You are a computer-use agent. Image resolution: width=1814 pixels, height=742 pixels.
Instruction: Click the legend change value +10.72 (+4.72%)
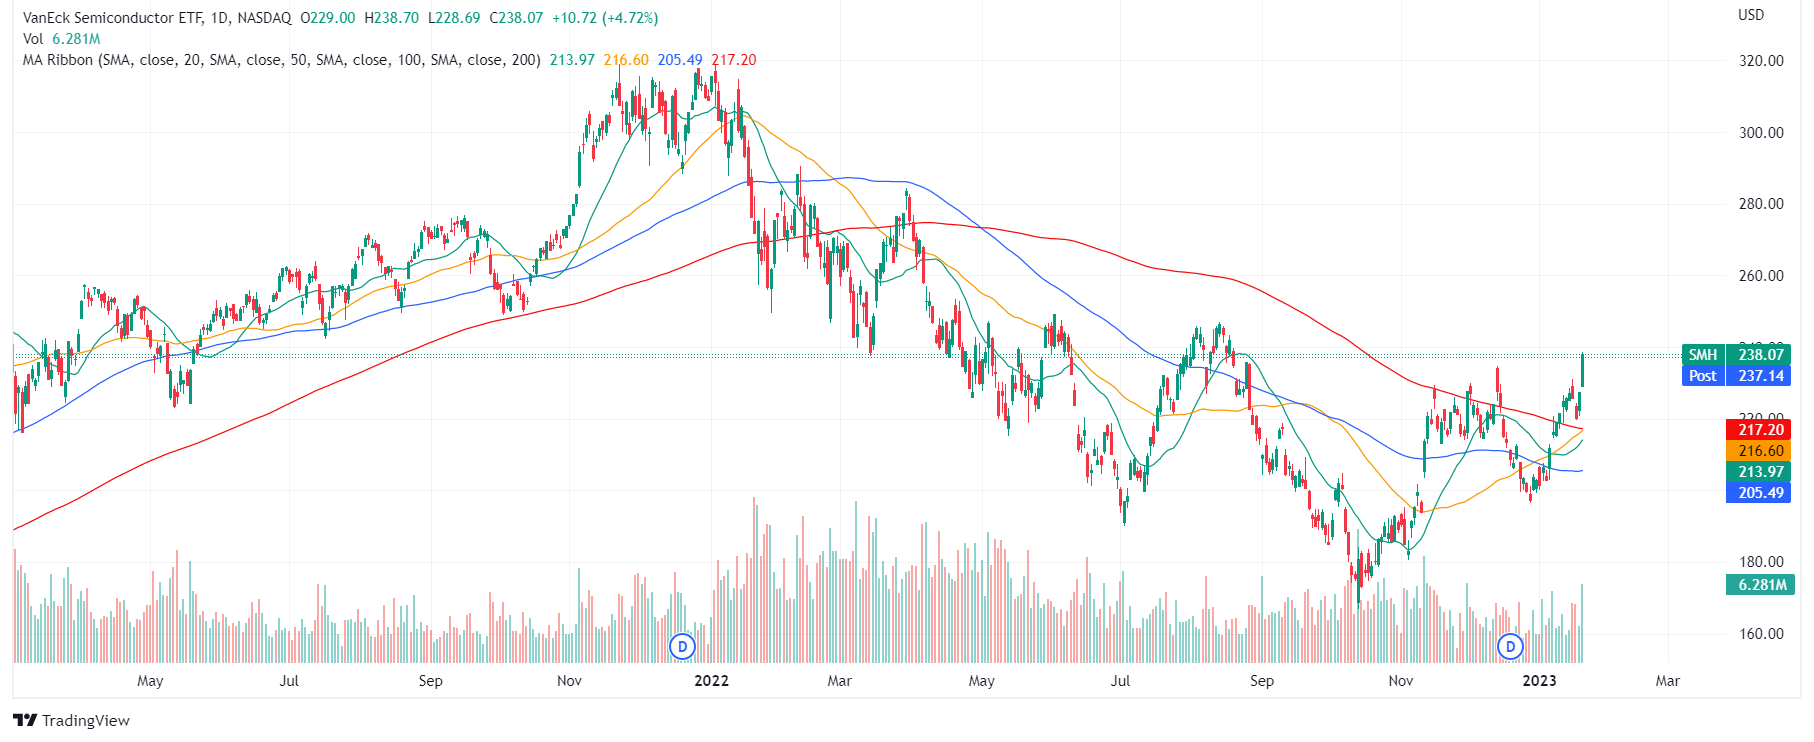point(605,18)
